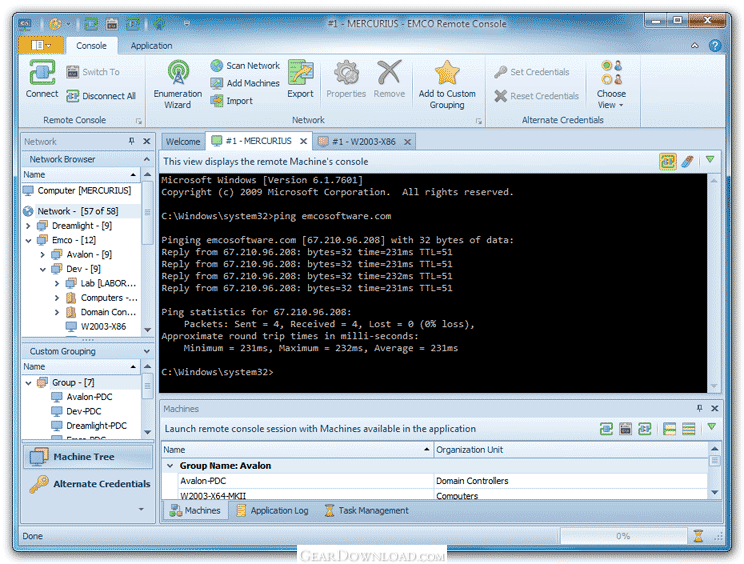Collapse the Emco - [12] node

click(x=28, y=240)
